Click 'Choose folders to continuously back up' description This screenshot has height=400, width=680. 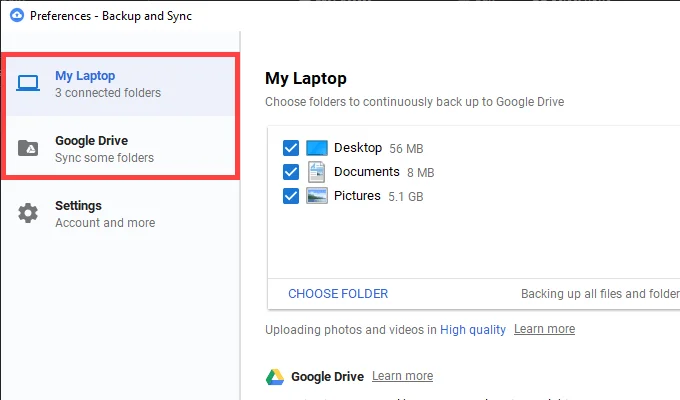415,102
